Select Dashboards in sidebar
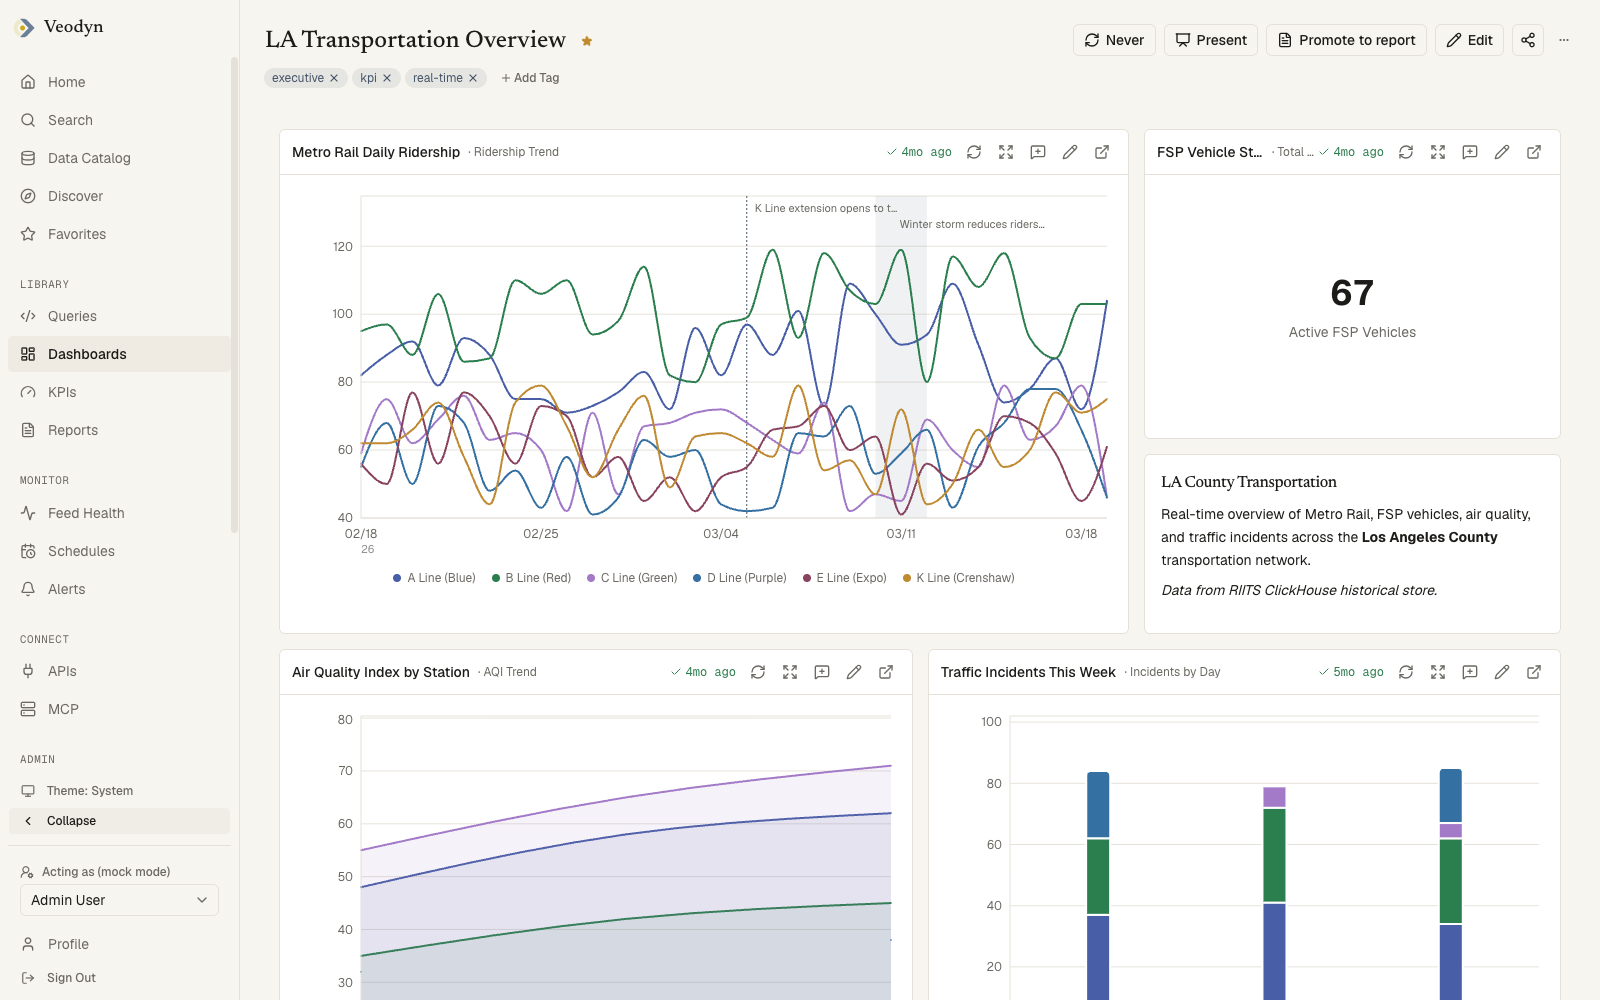The width and height of the screenshot is (1600, 1000). (x=119, y=354)
